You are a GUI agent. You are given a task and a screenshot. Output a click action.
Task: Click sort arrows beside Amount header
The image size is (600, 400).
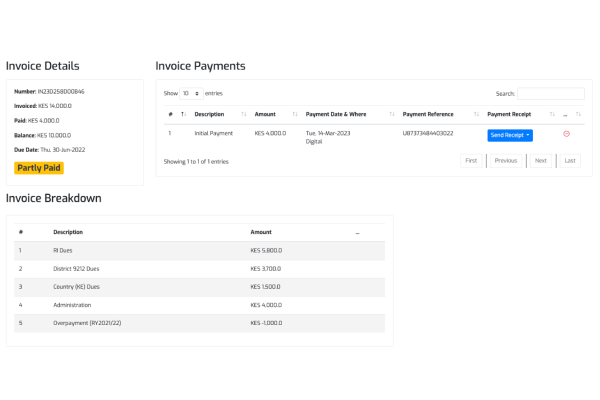point(295,114)
